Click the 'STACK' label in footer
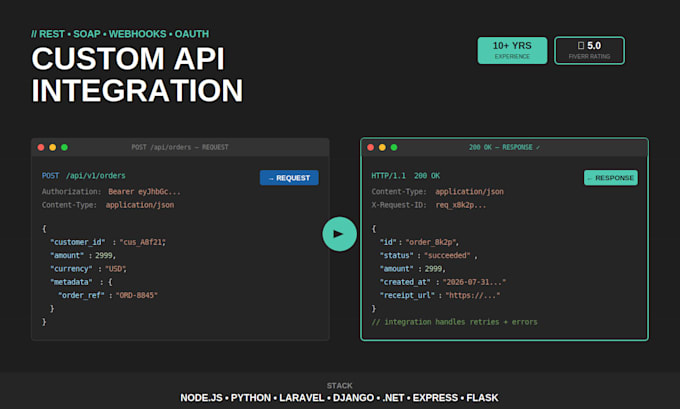This screenshot has width=680, height=409. [340, 386]
